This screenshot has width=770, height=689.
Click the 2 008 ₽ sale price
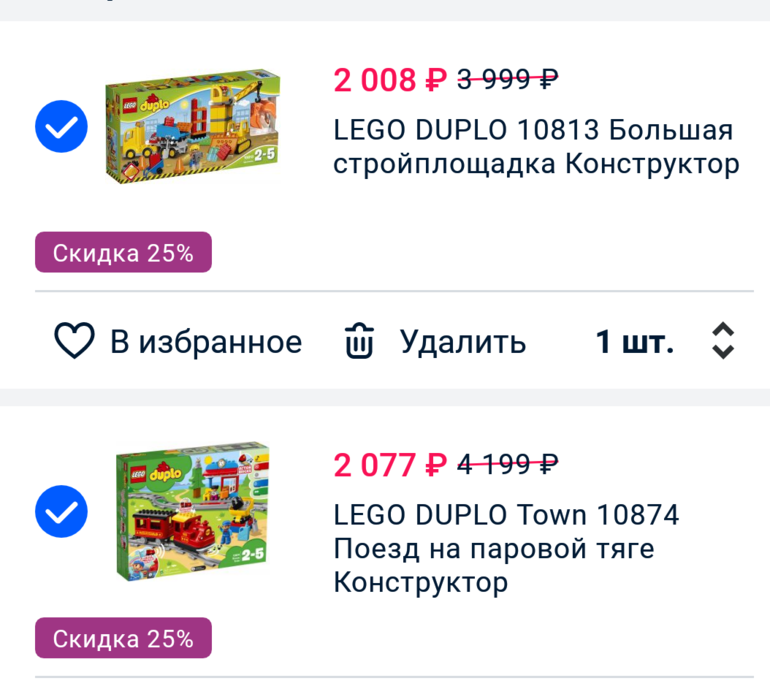coord(389,79)
